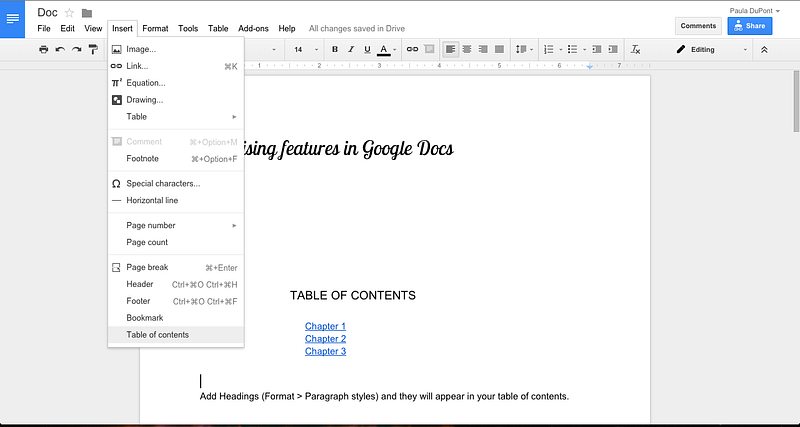Select justify alignment
800x427 pixels.
pos(499,49)
